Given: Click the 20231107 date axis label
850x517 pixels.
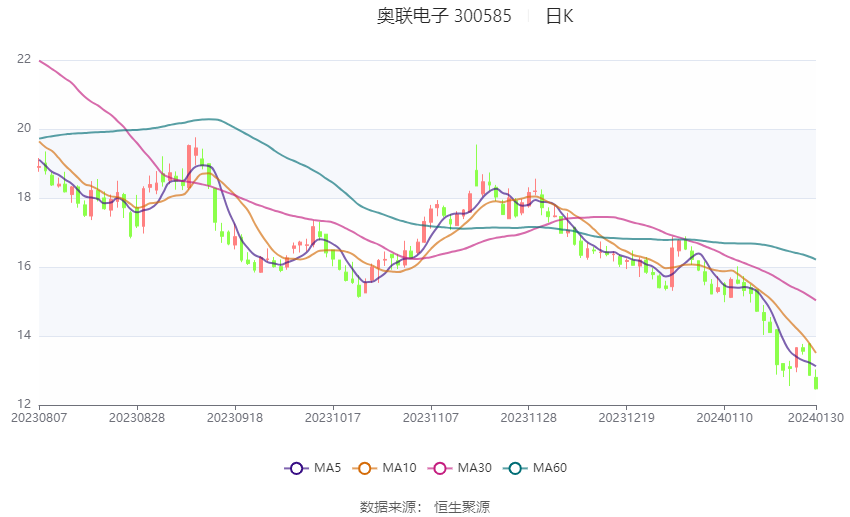Looking at the screenshot, I should pyautogui.click(x=431, y=418).
